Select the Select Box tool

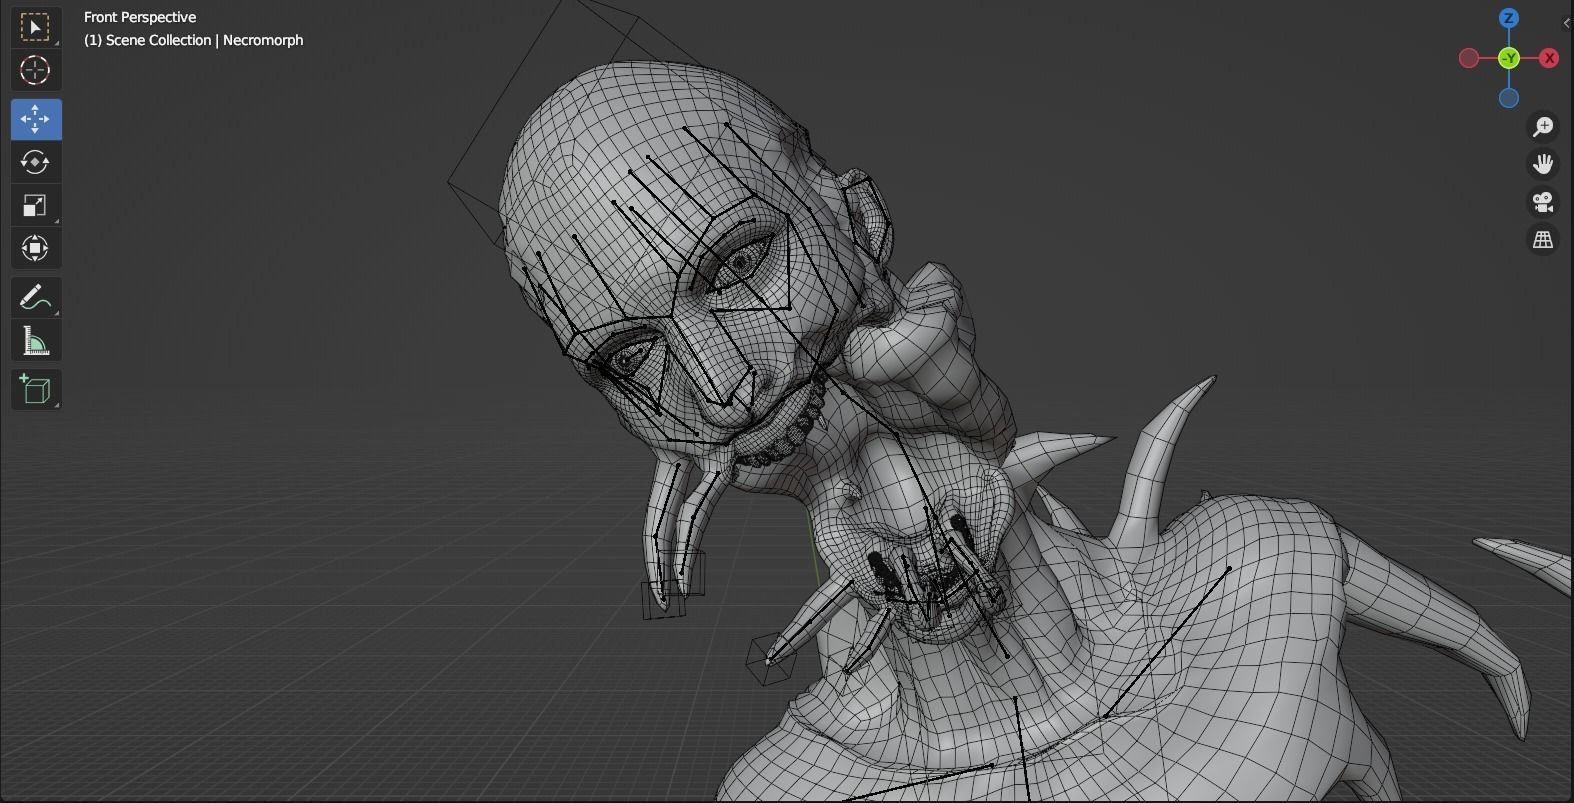pyautogui.click(x=35, y=27)
